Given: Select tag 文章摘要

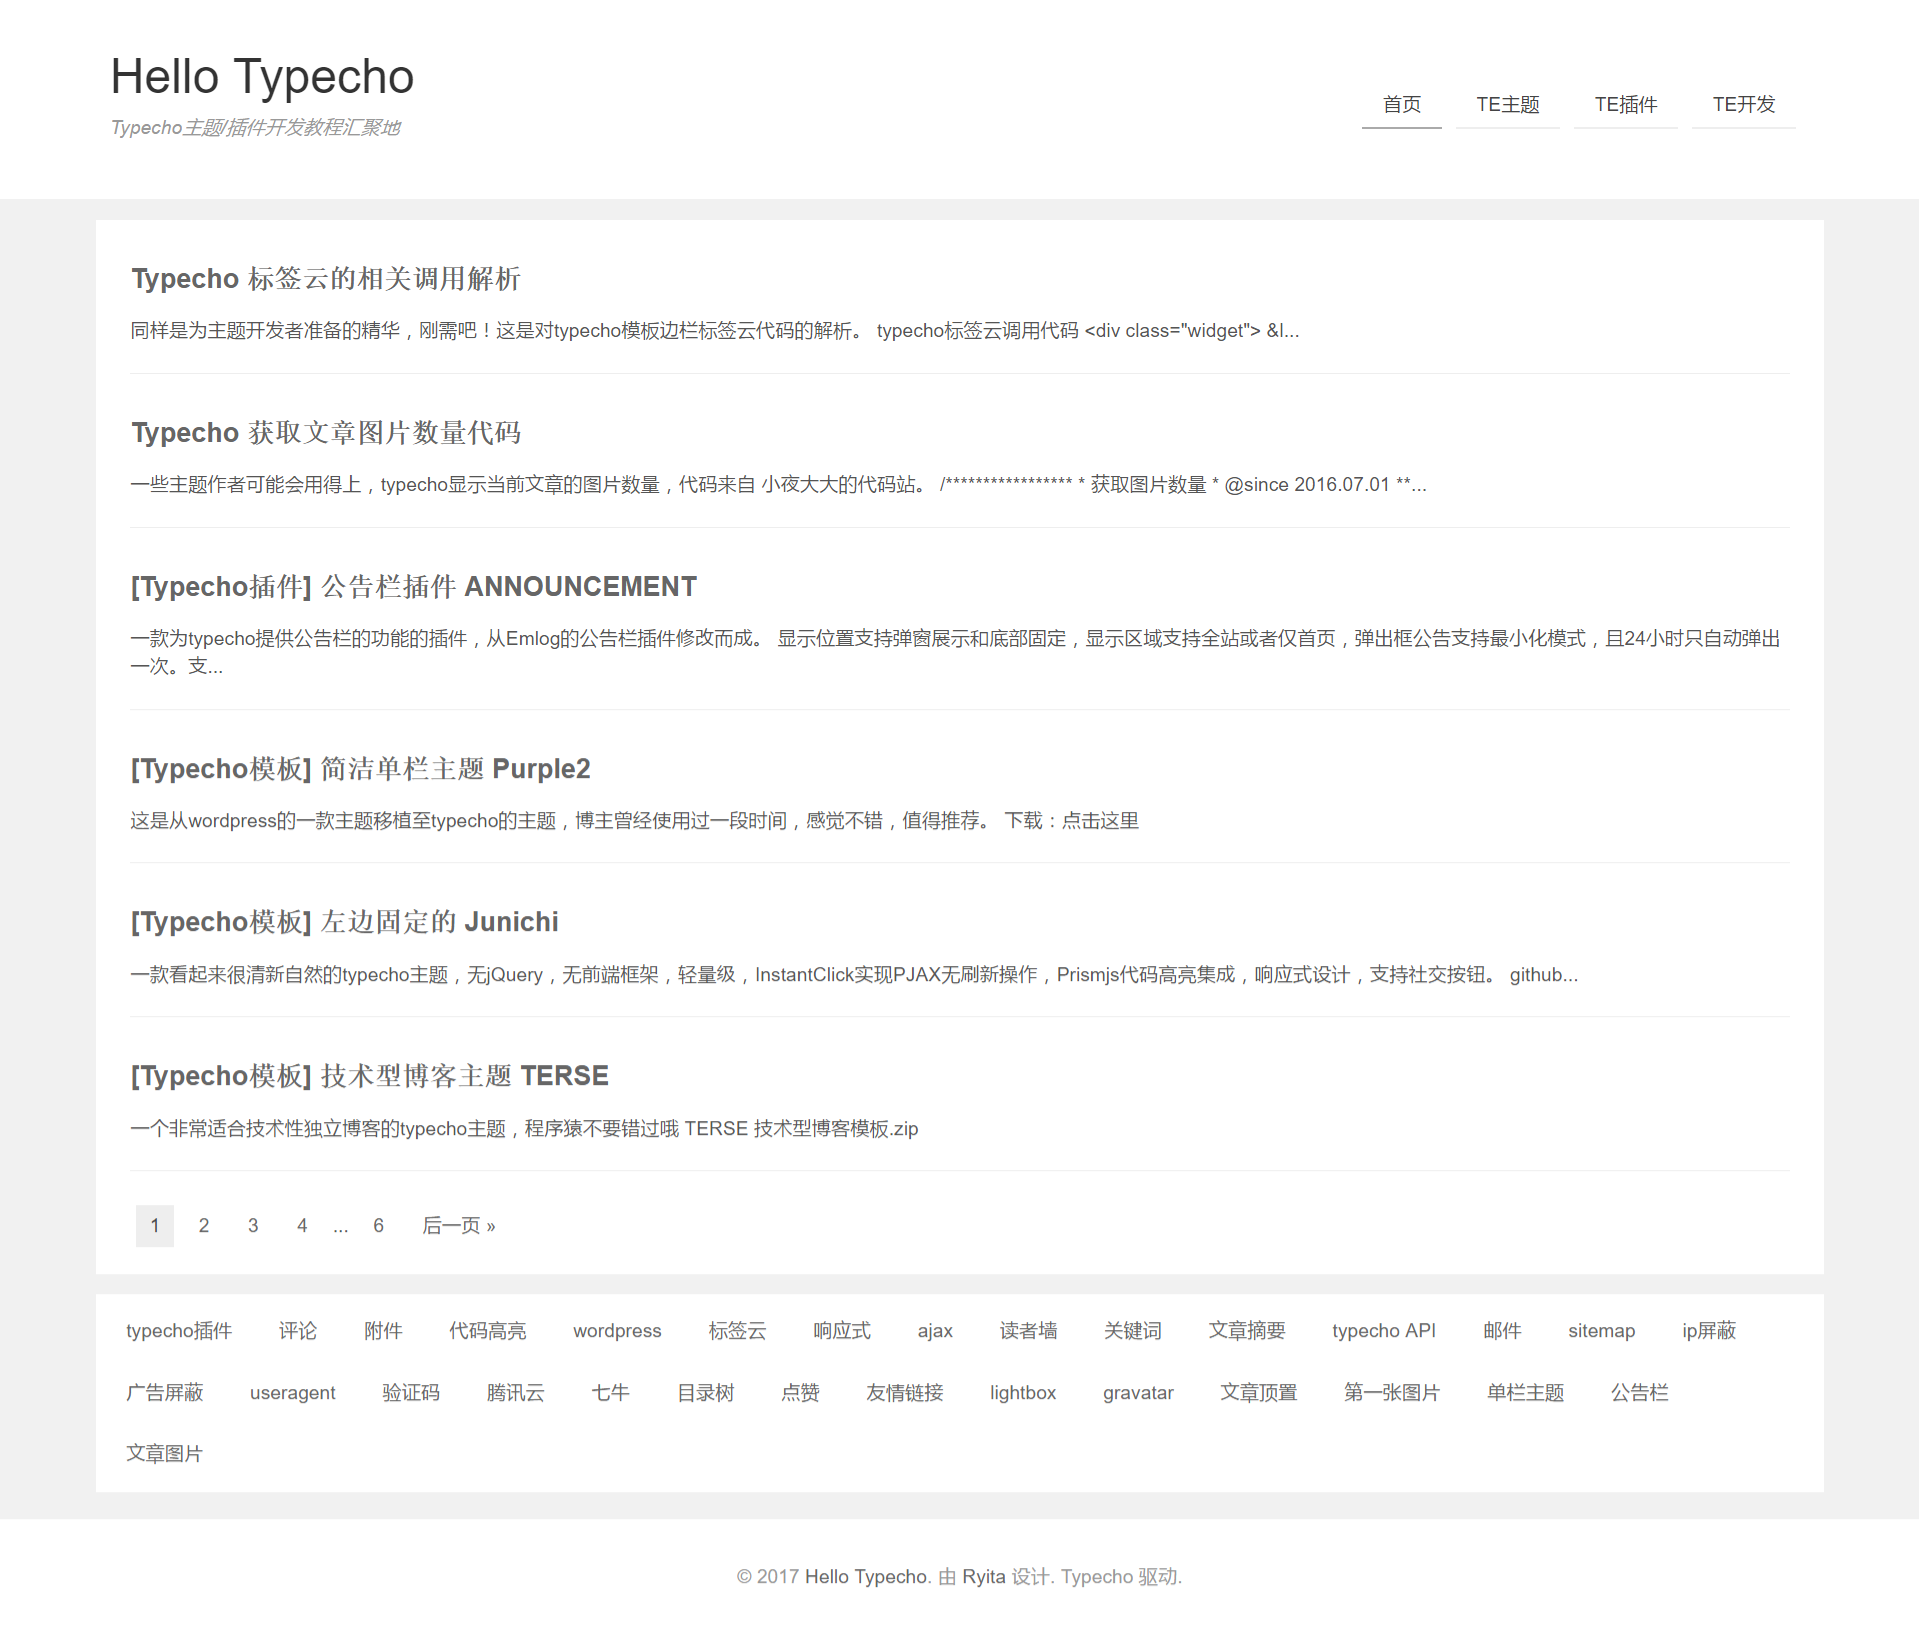Looking at the screenshot, I should (x=1247, y=1331).
